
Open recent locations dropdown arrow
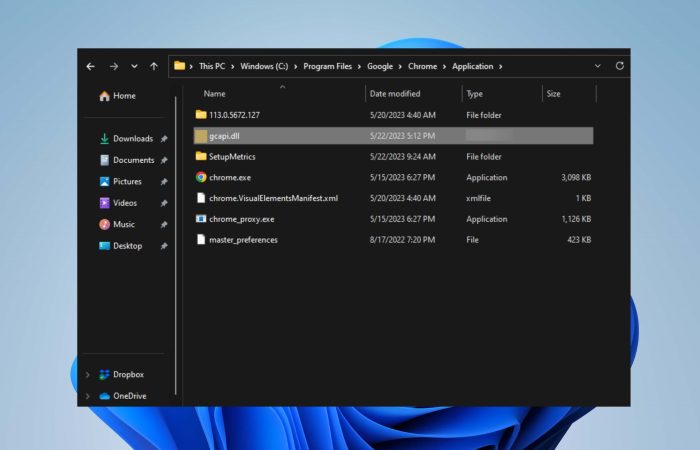coord(134,67)
